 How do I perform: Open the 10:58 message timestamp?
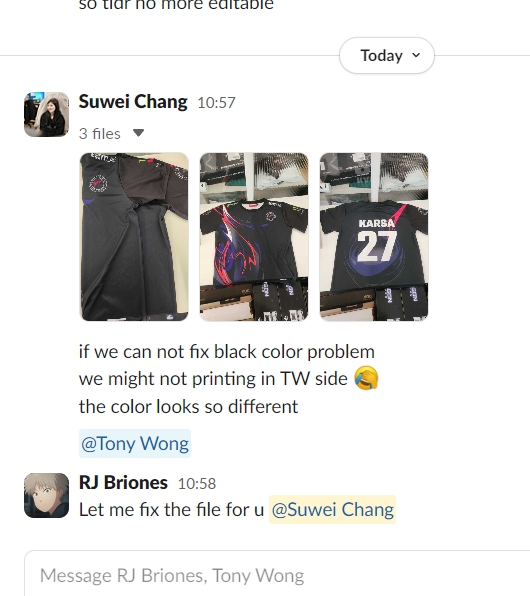point(197,483)
